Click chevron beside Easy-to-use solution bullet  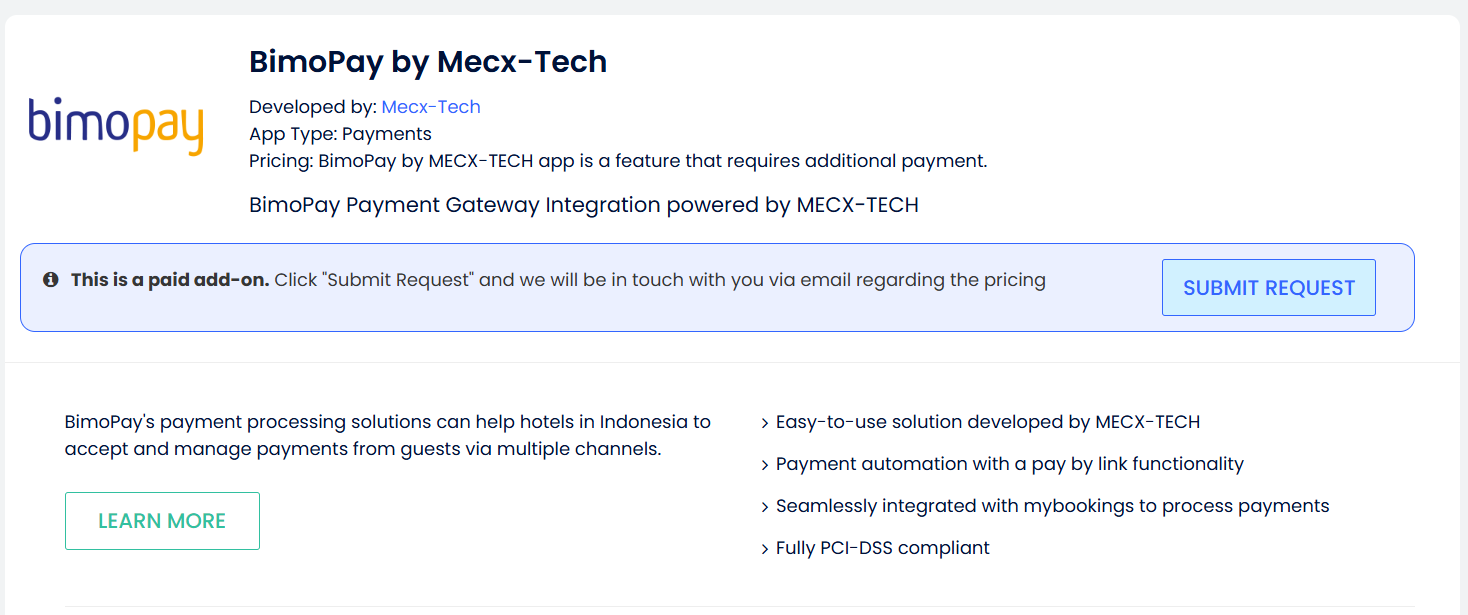point(765,423)
